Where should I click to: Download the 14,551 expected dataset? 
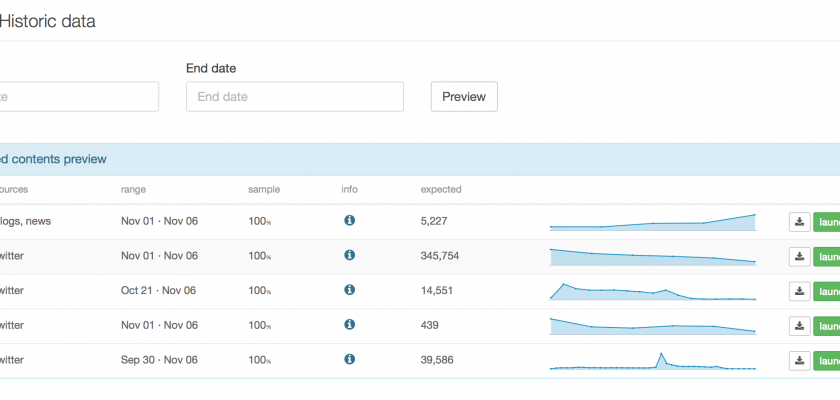pos(799,291)
